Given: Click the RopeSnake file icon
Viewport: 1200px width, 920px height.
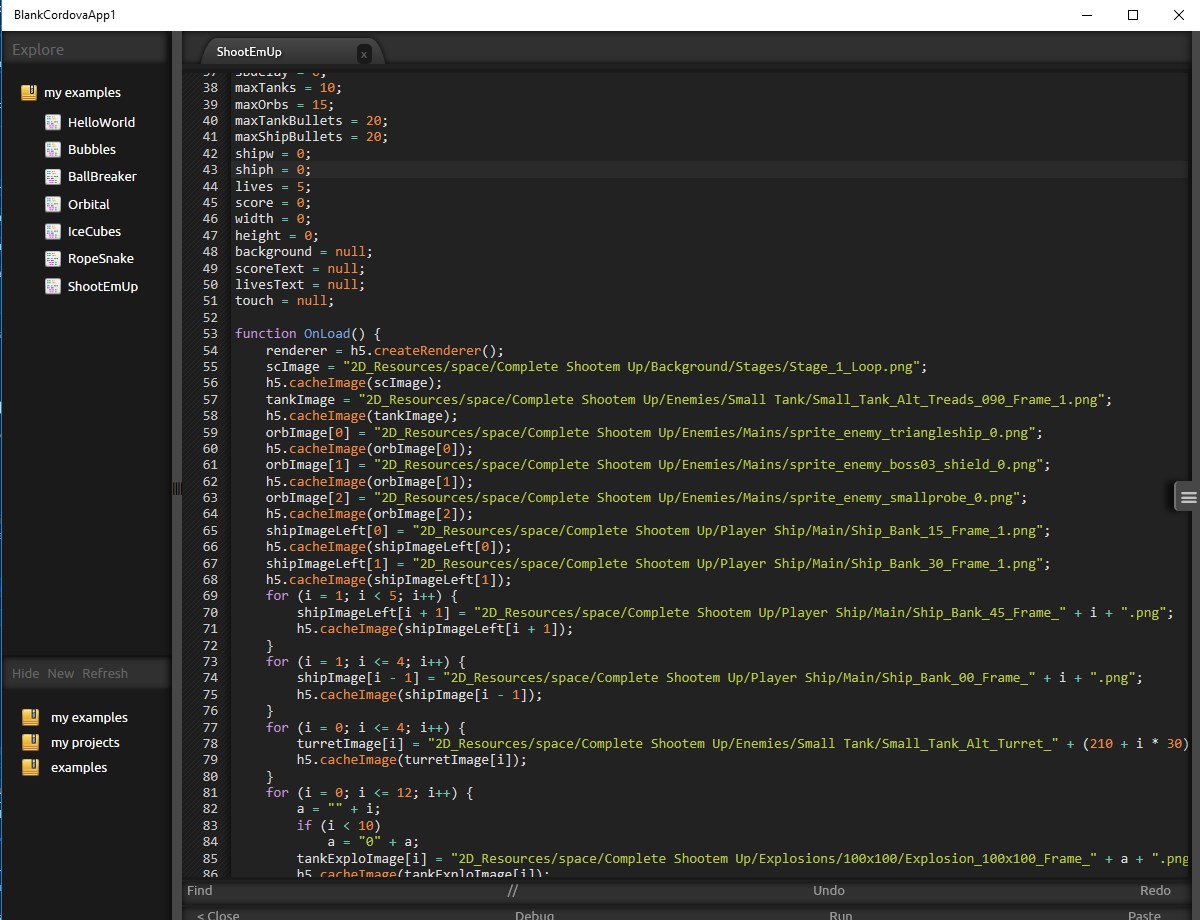Looking at the screenshot, I should [53, 258].
